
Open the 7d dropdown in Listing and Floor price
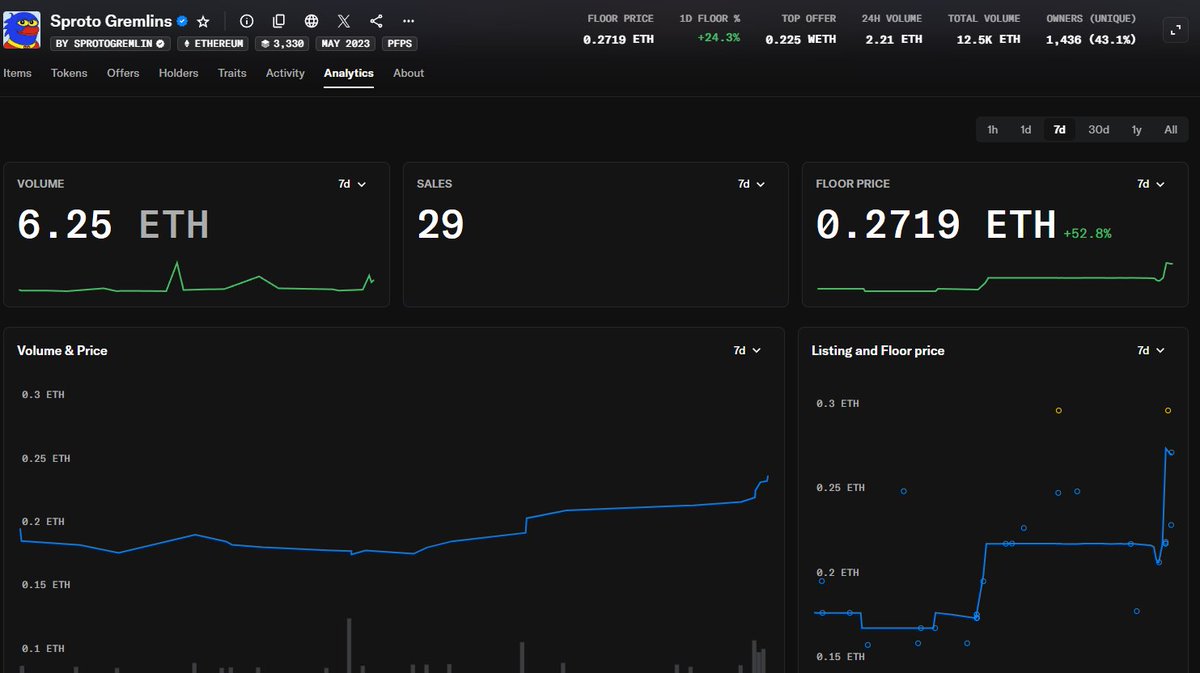tap(1151, 350)
